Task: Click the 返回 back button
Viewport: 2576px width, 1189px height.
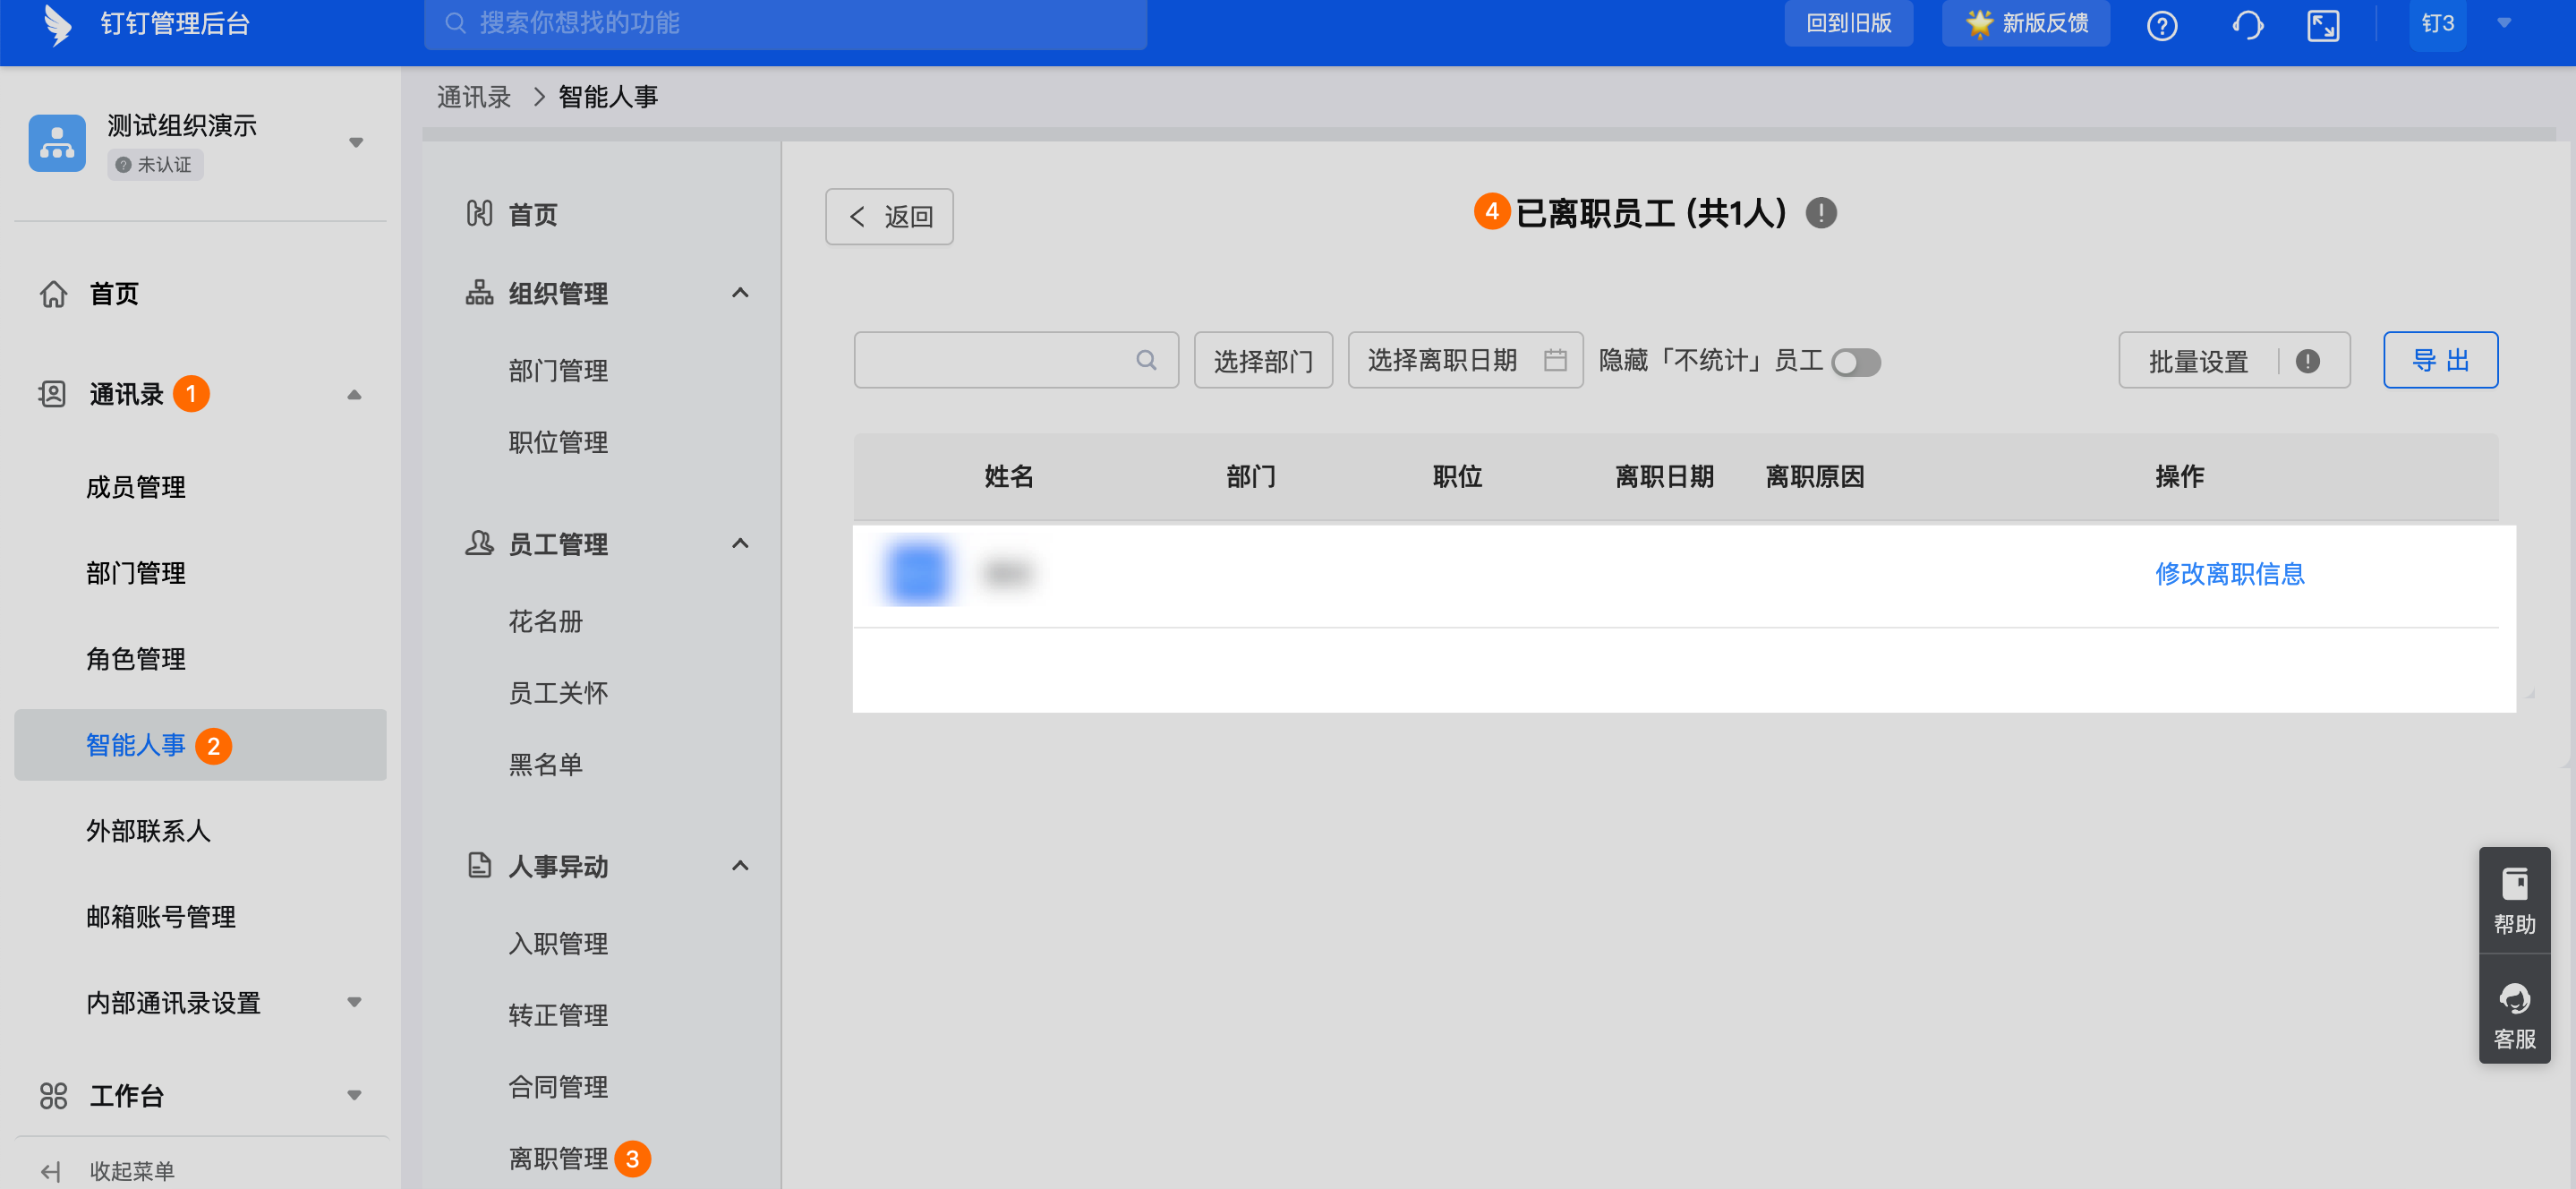Action: [x=888, y=216]
